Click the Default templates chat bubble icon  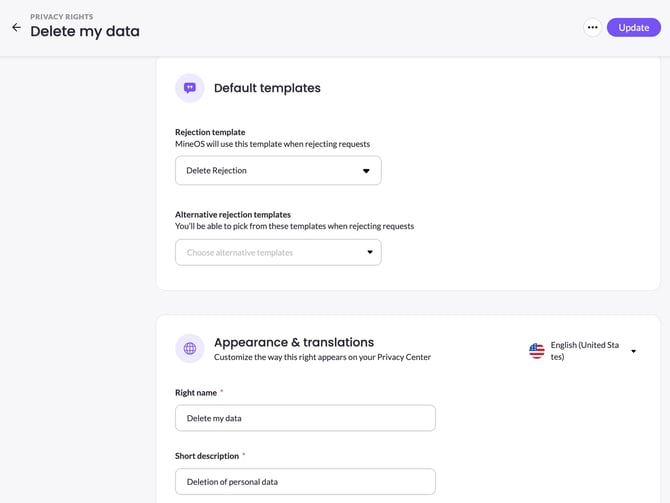pyautogui.click(x=190, y=88)
